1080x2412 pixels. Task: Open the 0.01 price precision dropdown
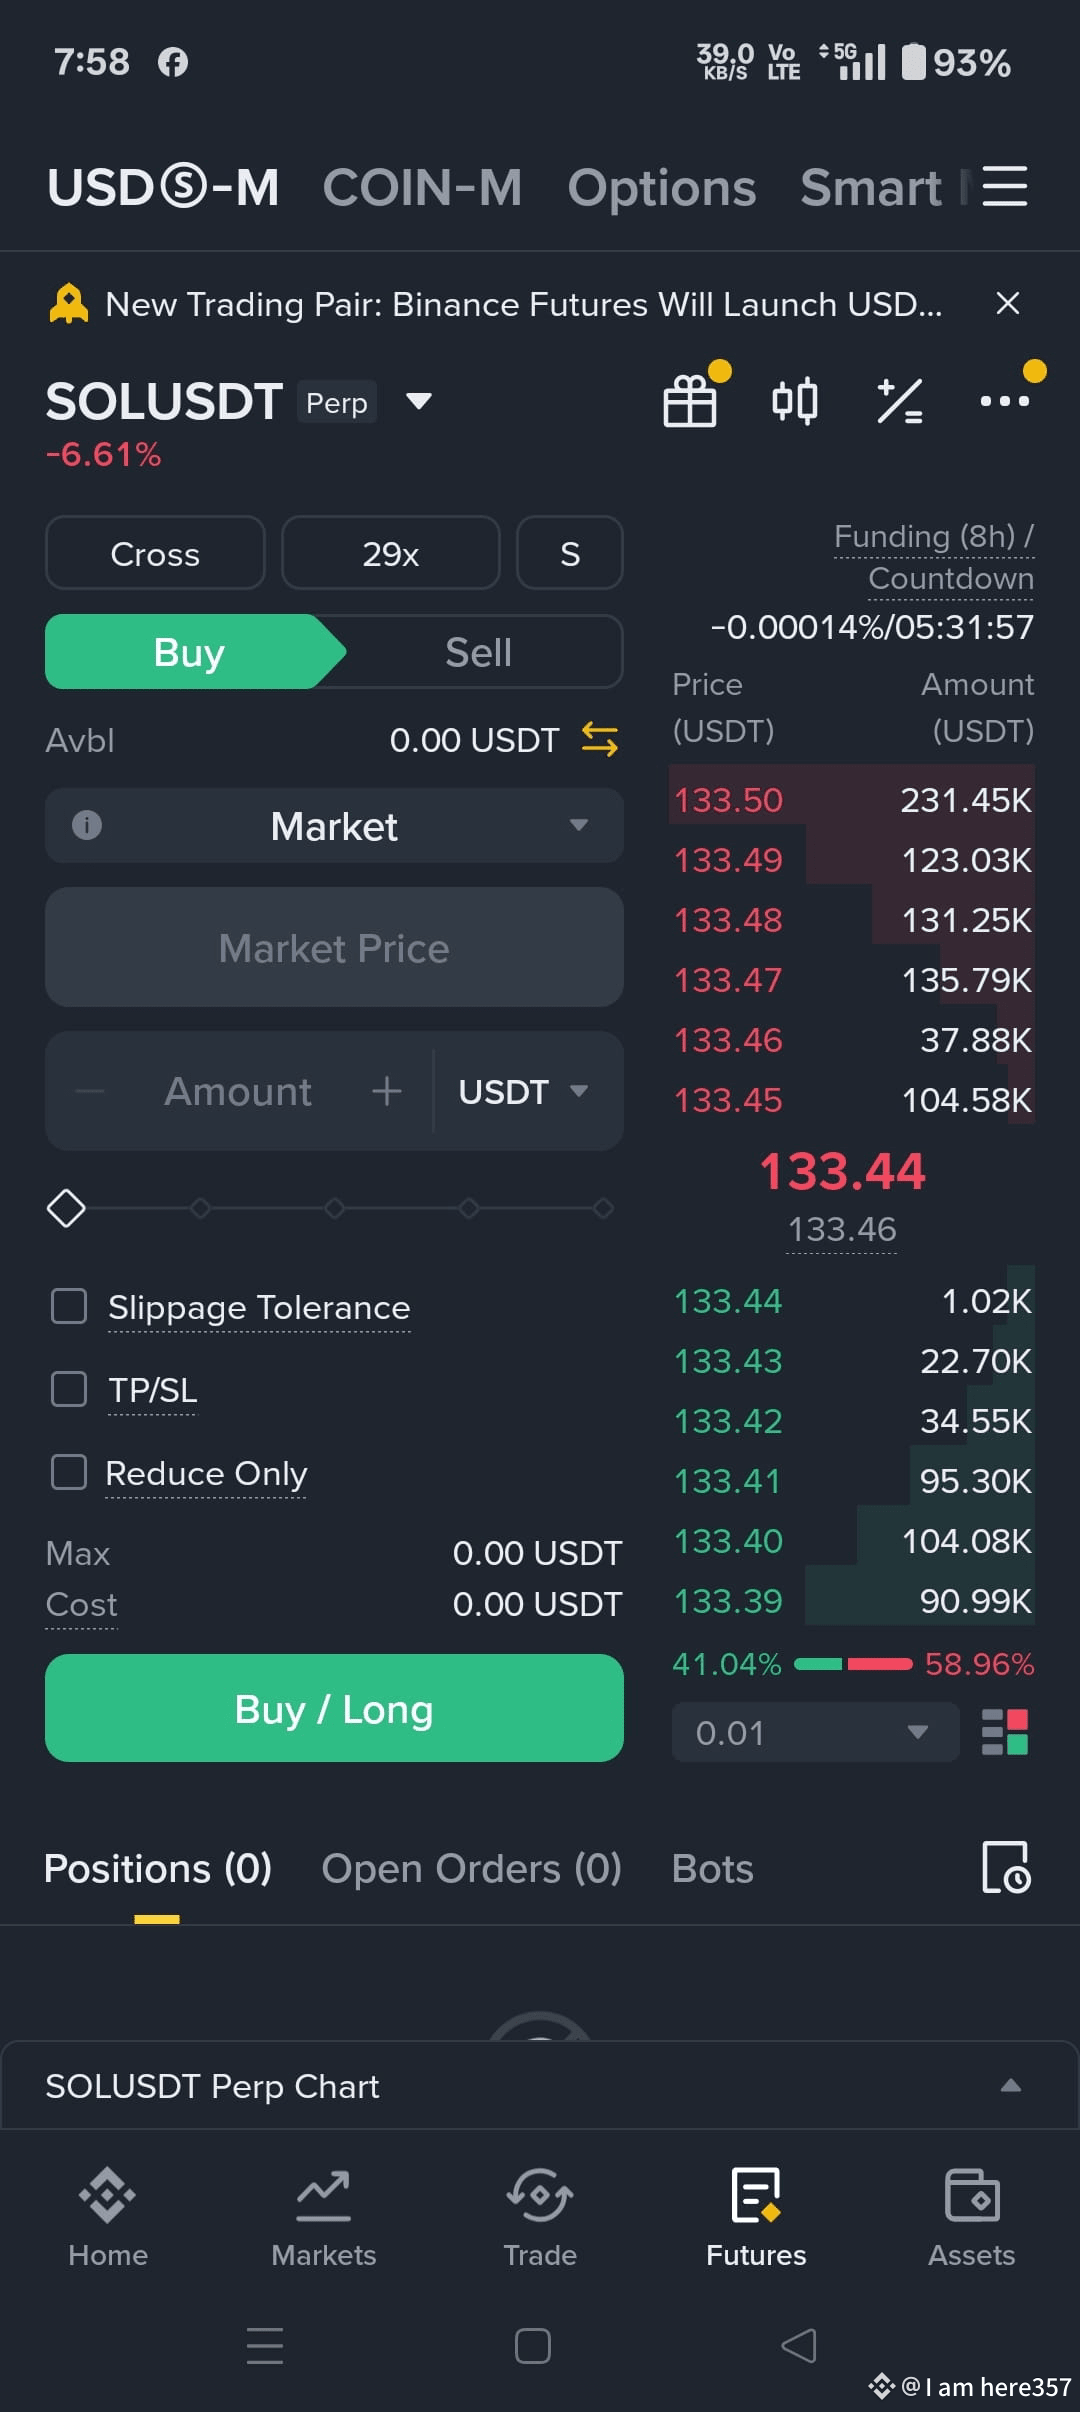click(x=815, y=1732)
